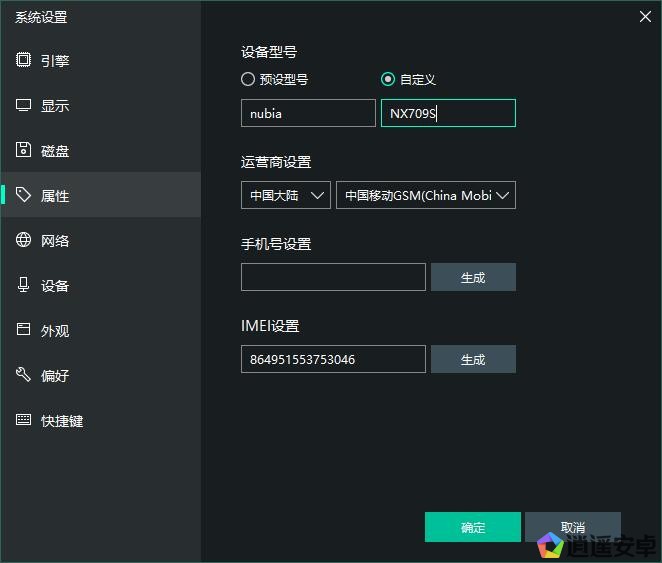Expand the 中国移动GSM carrier dropdown

click(425, 195)
